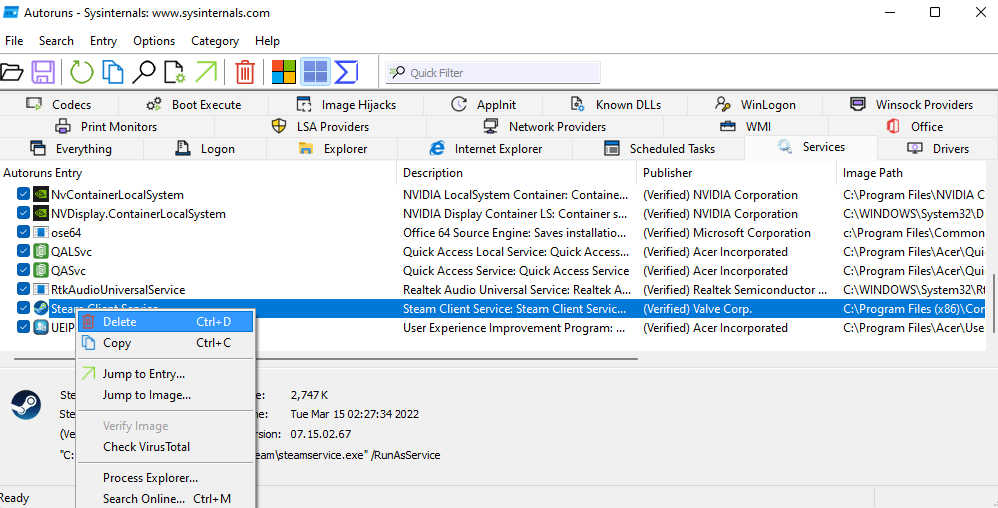Toggle the Microsoft entries filter icon

click(x=284, y=72)
